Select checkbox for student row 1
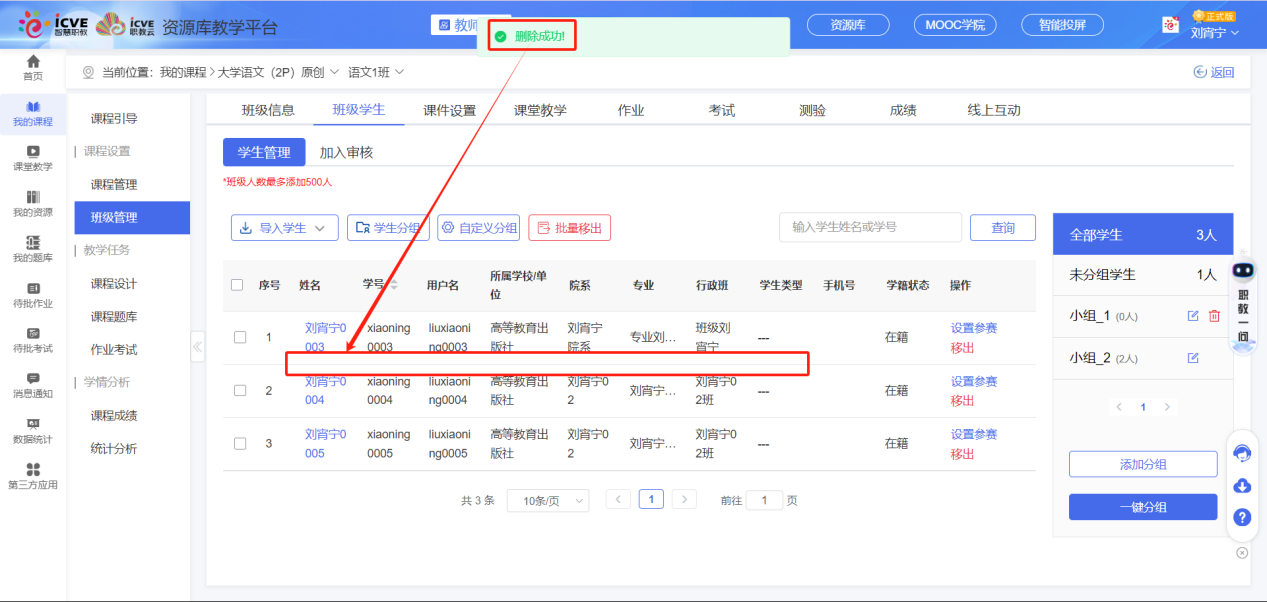The height and width of the screenshot is (602, 1267). (240, 337)
